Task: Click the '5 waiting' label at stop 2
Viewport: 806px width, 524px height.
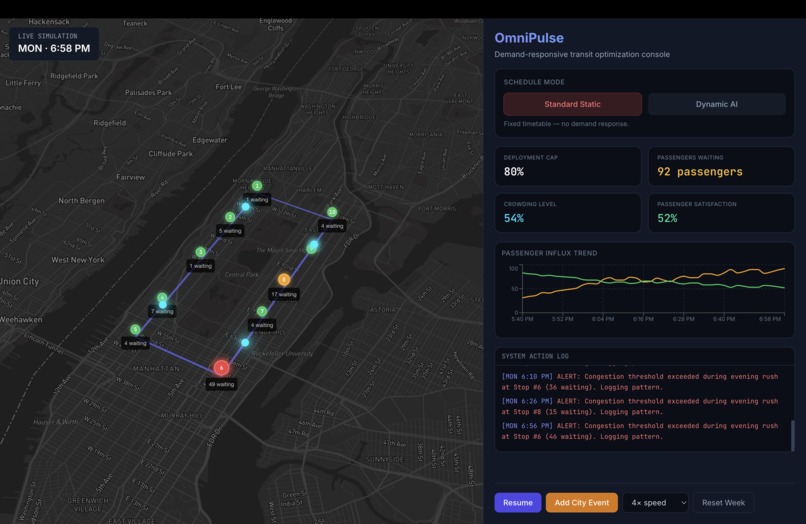Action: [x=230, y=231]
